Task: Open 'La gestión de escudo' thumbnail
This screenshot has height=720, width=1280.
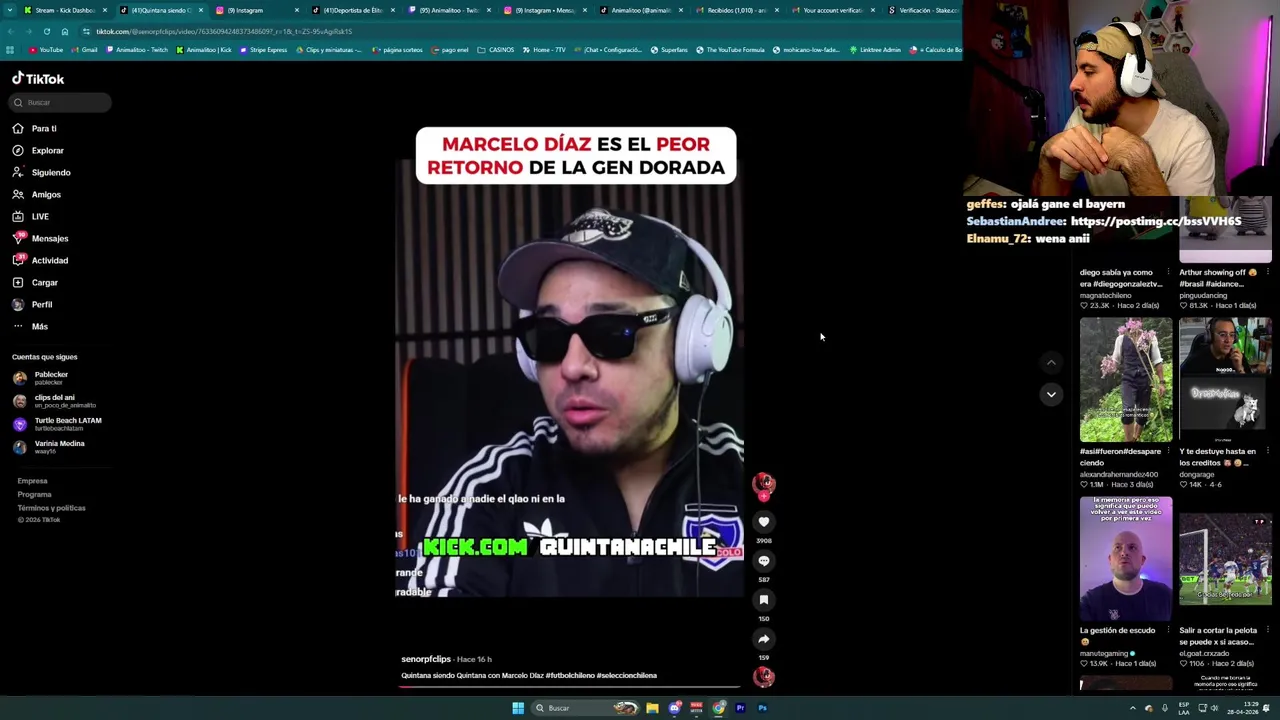Action: (x=1125, y=559)
